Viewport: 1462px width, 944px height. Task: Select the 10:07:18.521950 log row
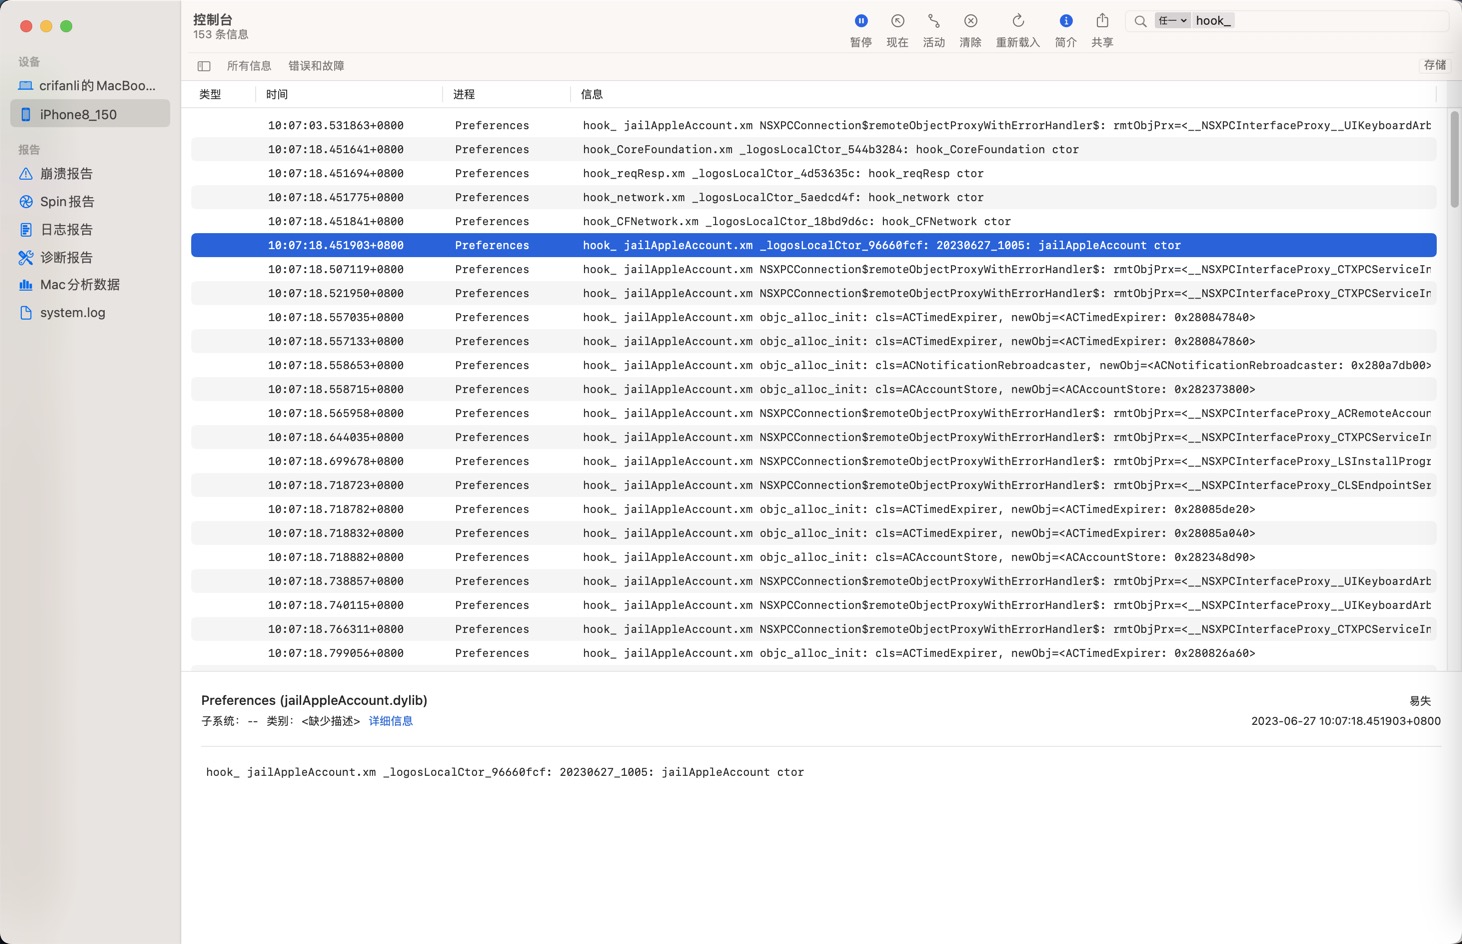pyautogui.click(x=813, y=293)
